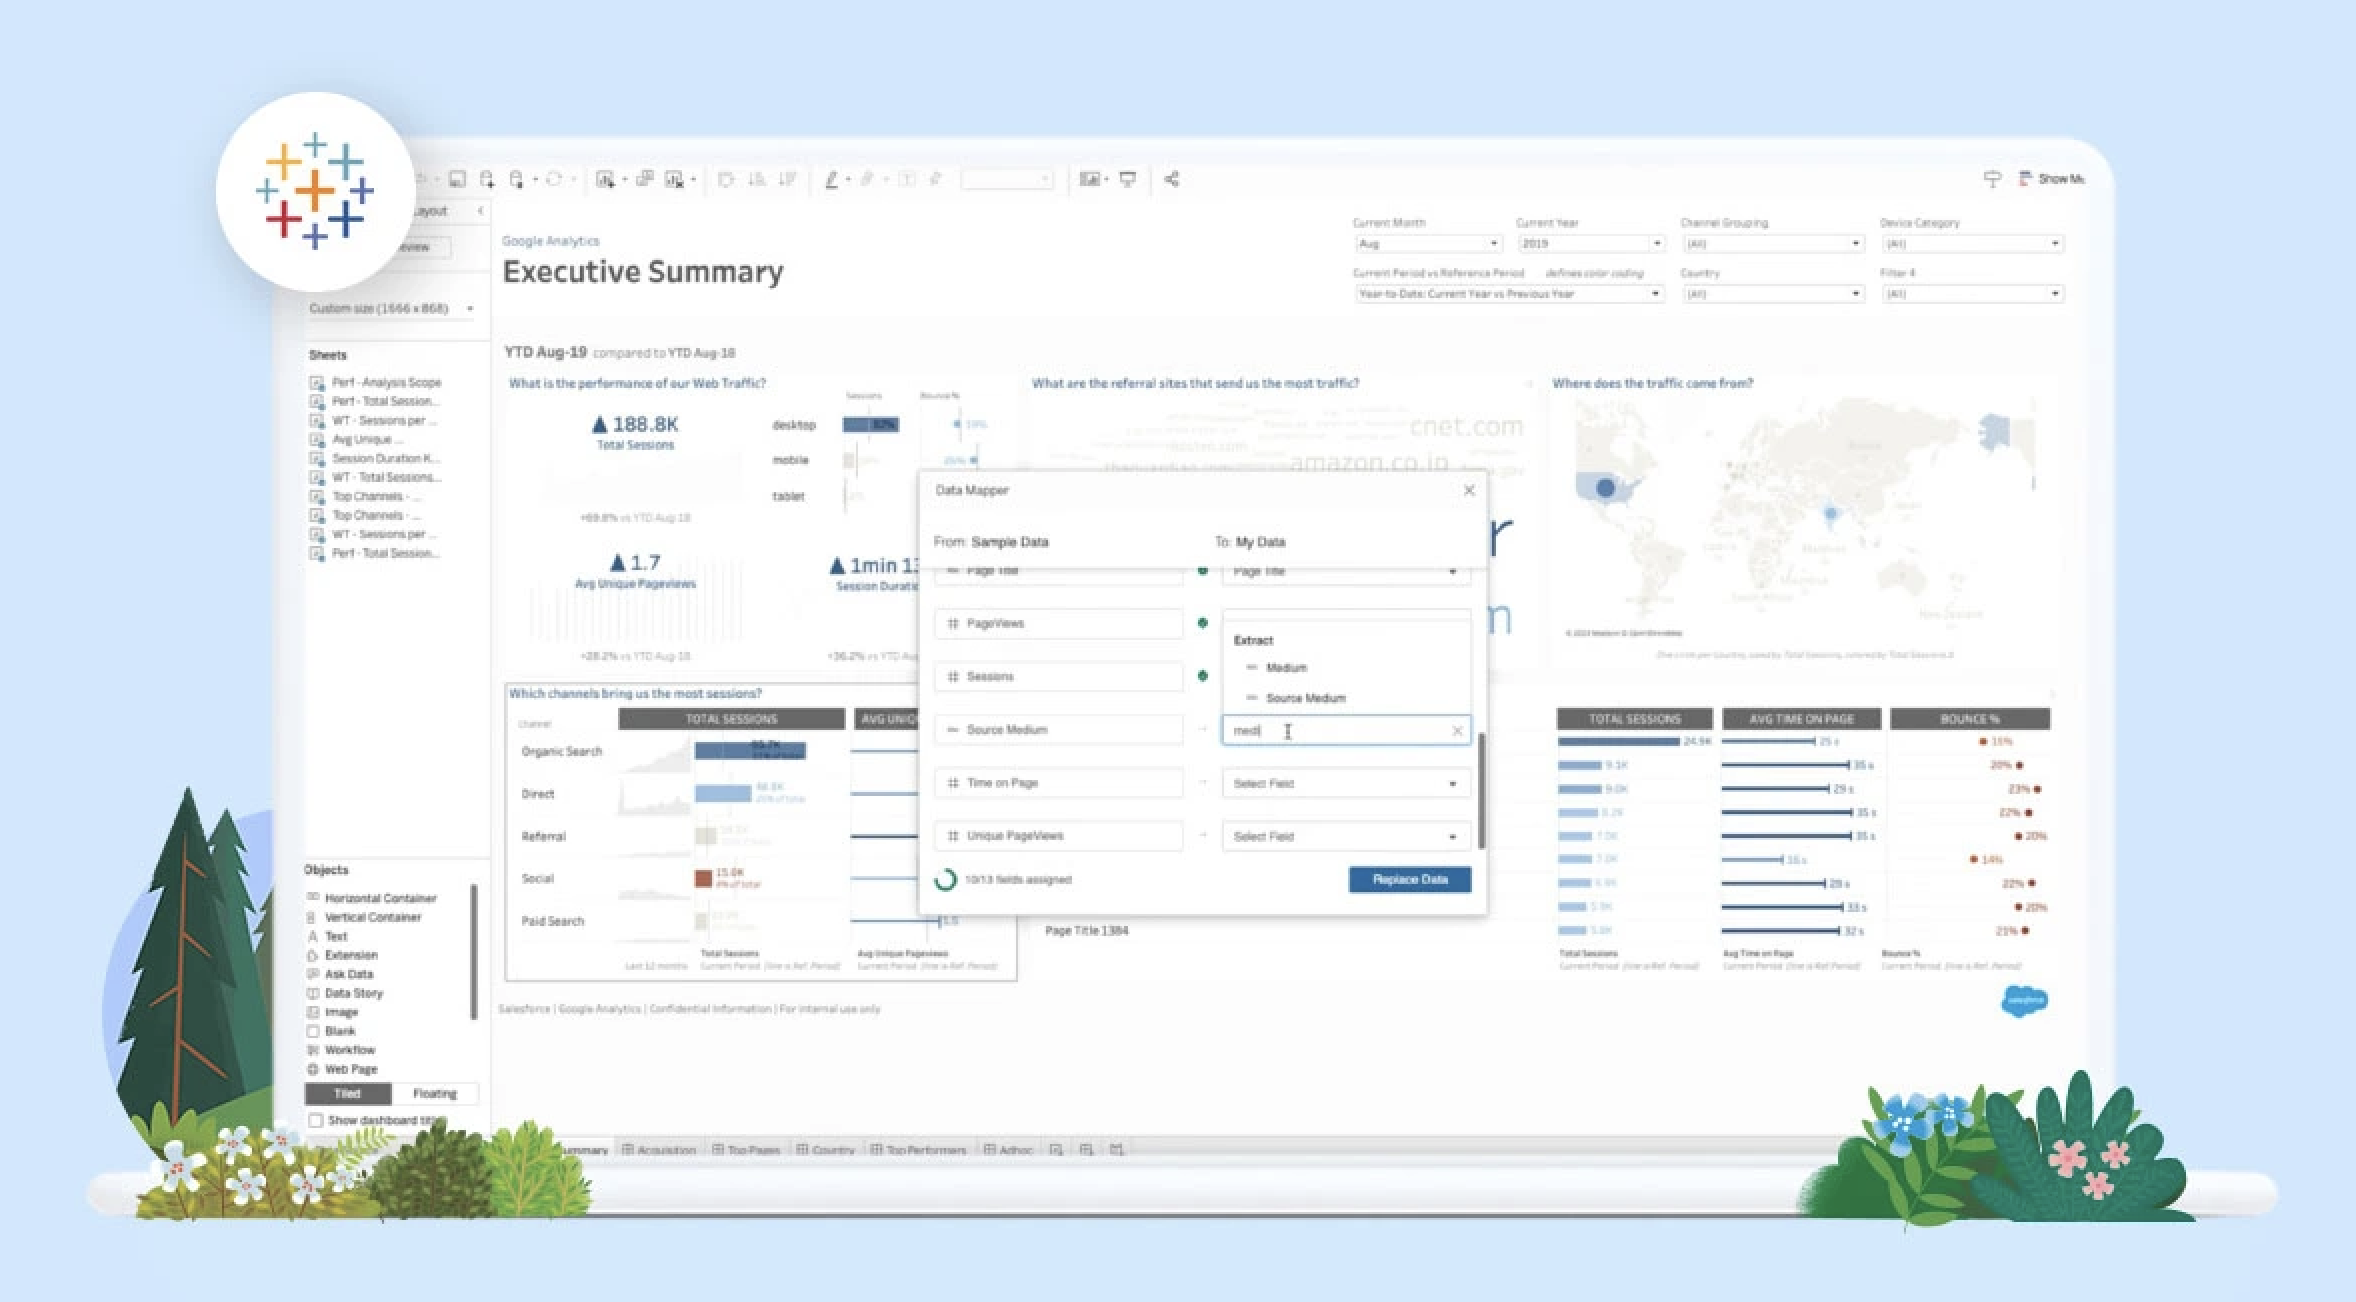The width and height of the screenshot is (2356, 1302).
Task: Click the Show/hide cards toolbar icon
Action: point(1089,179)
